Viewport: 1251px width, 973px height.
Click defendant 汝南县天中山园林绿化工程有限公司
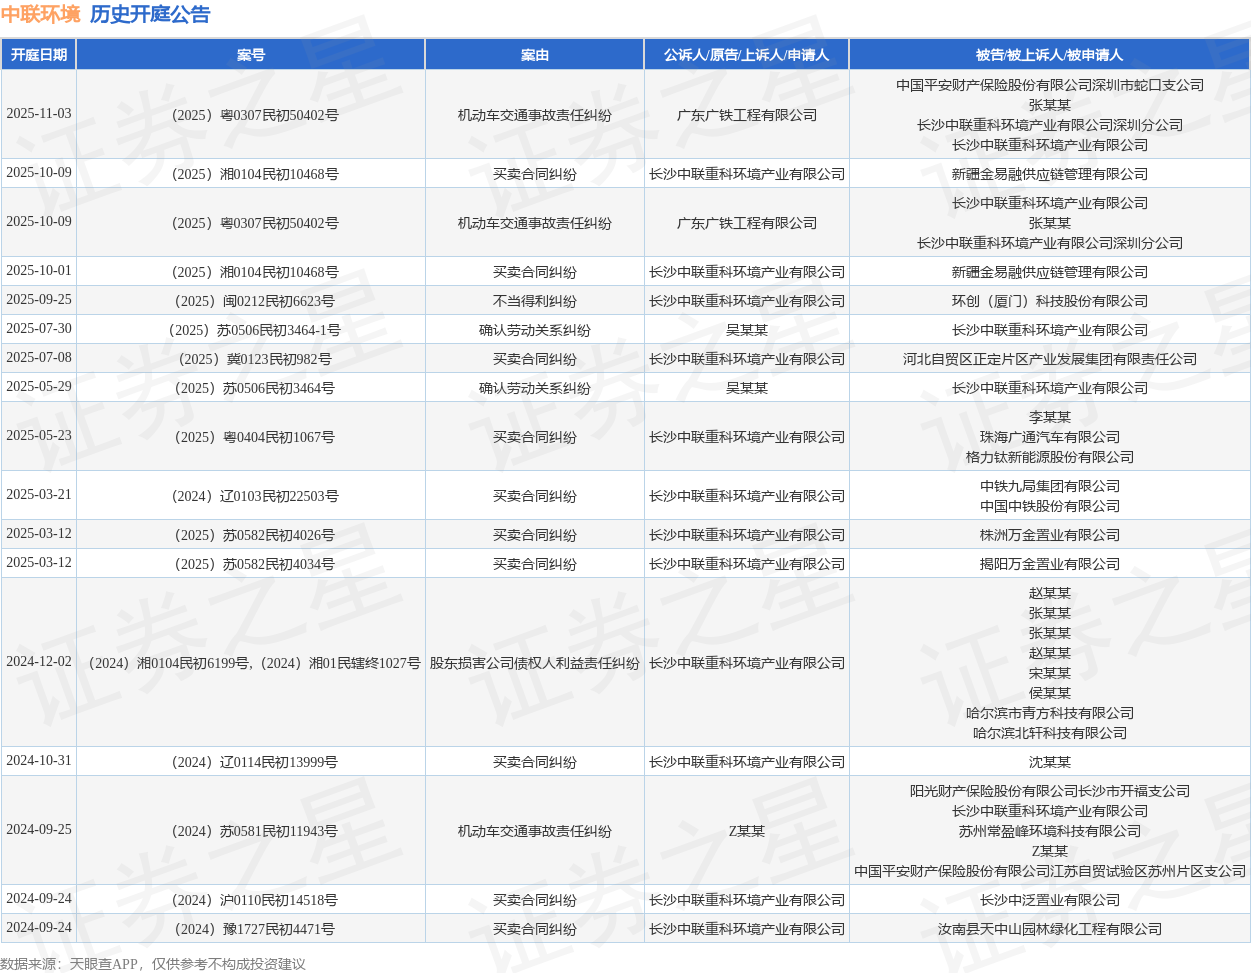(1050, 929)
